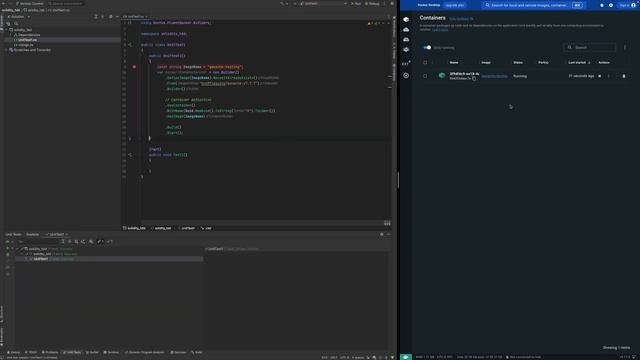
Task: Open Dev Environments icon in Docker sidebar
Action: tap(406, 49)
